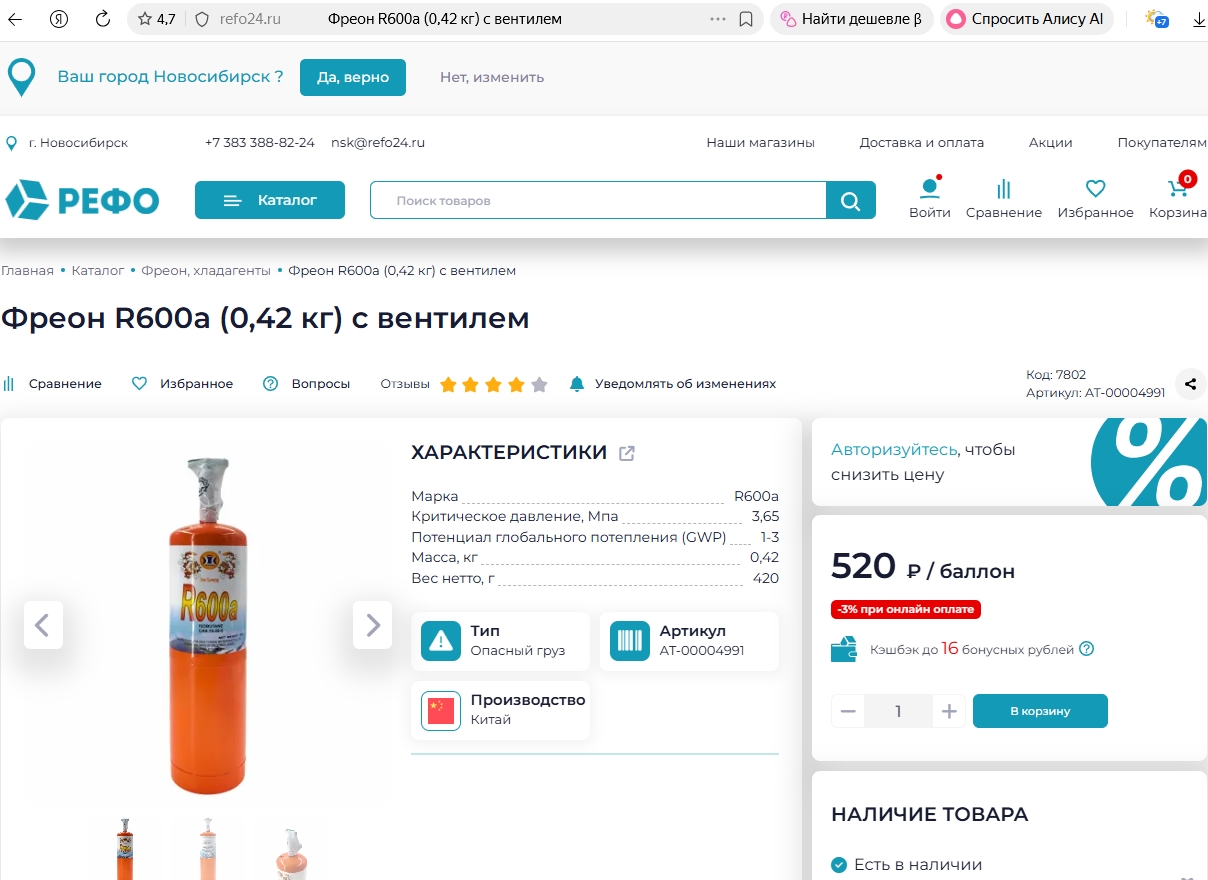Click cashback help question mark icon
The height and width of the screenshot is (880, 1208).
(1087, 649)
